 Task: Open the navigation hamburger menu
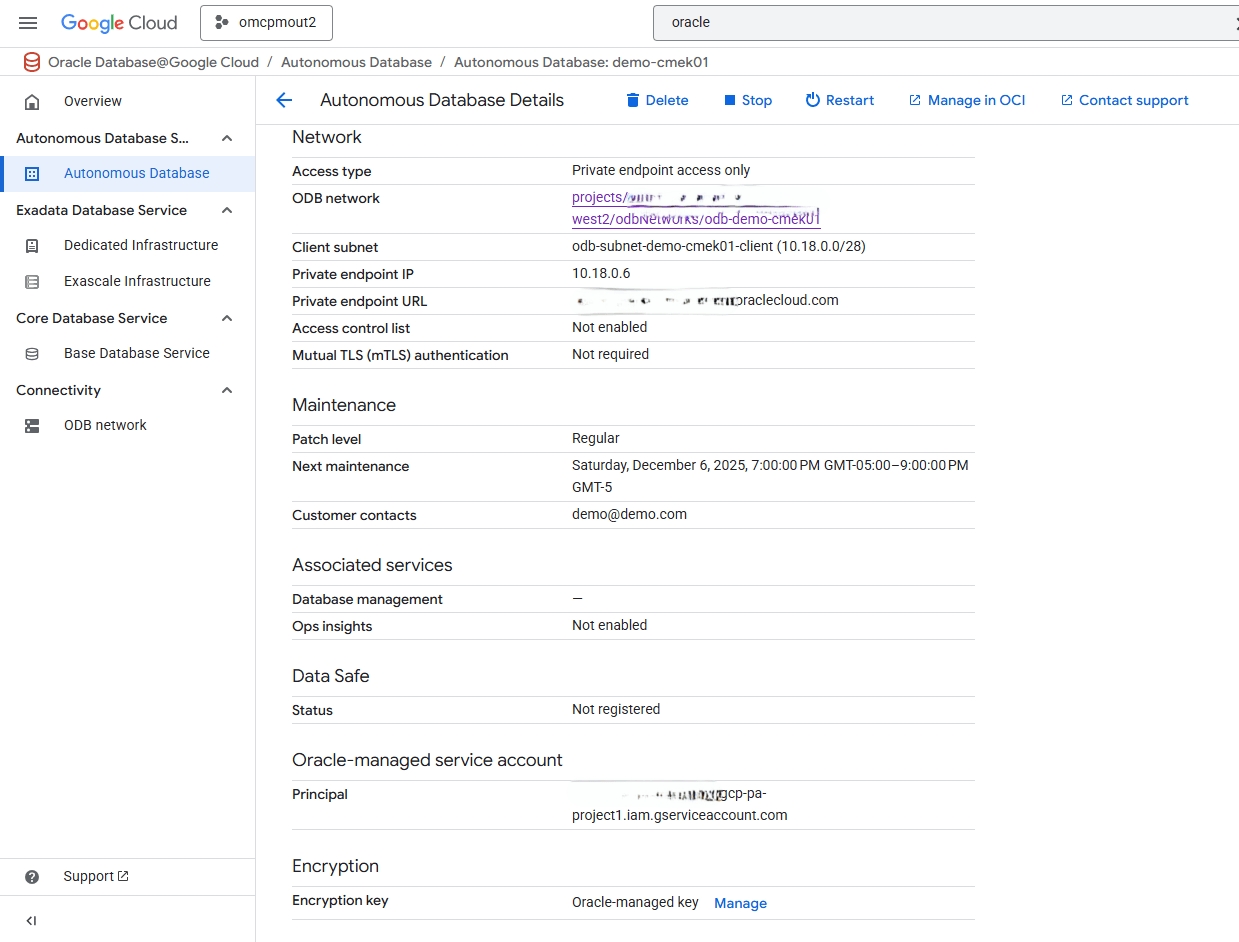click(27, 22)
